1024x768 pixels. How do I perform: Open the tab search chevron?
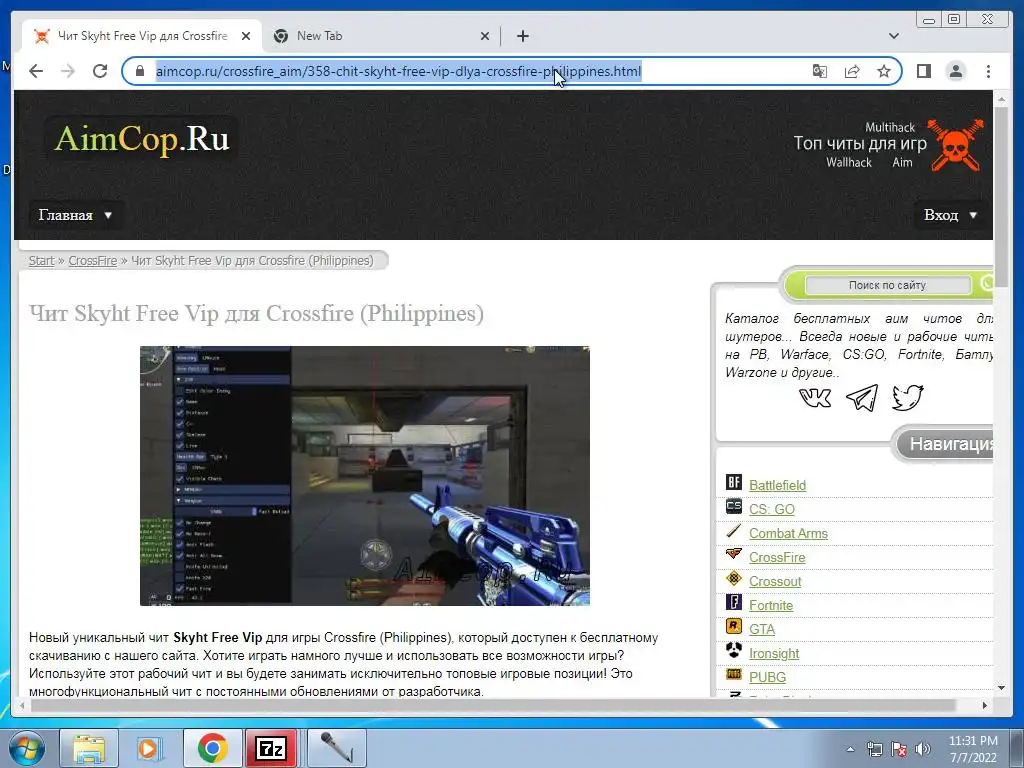[x=893, y=36]
